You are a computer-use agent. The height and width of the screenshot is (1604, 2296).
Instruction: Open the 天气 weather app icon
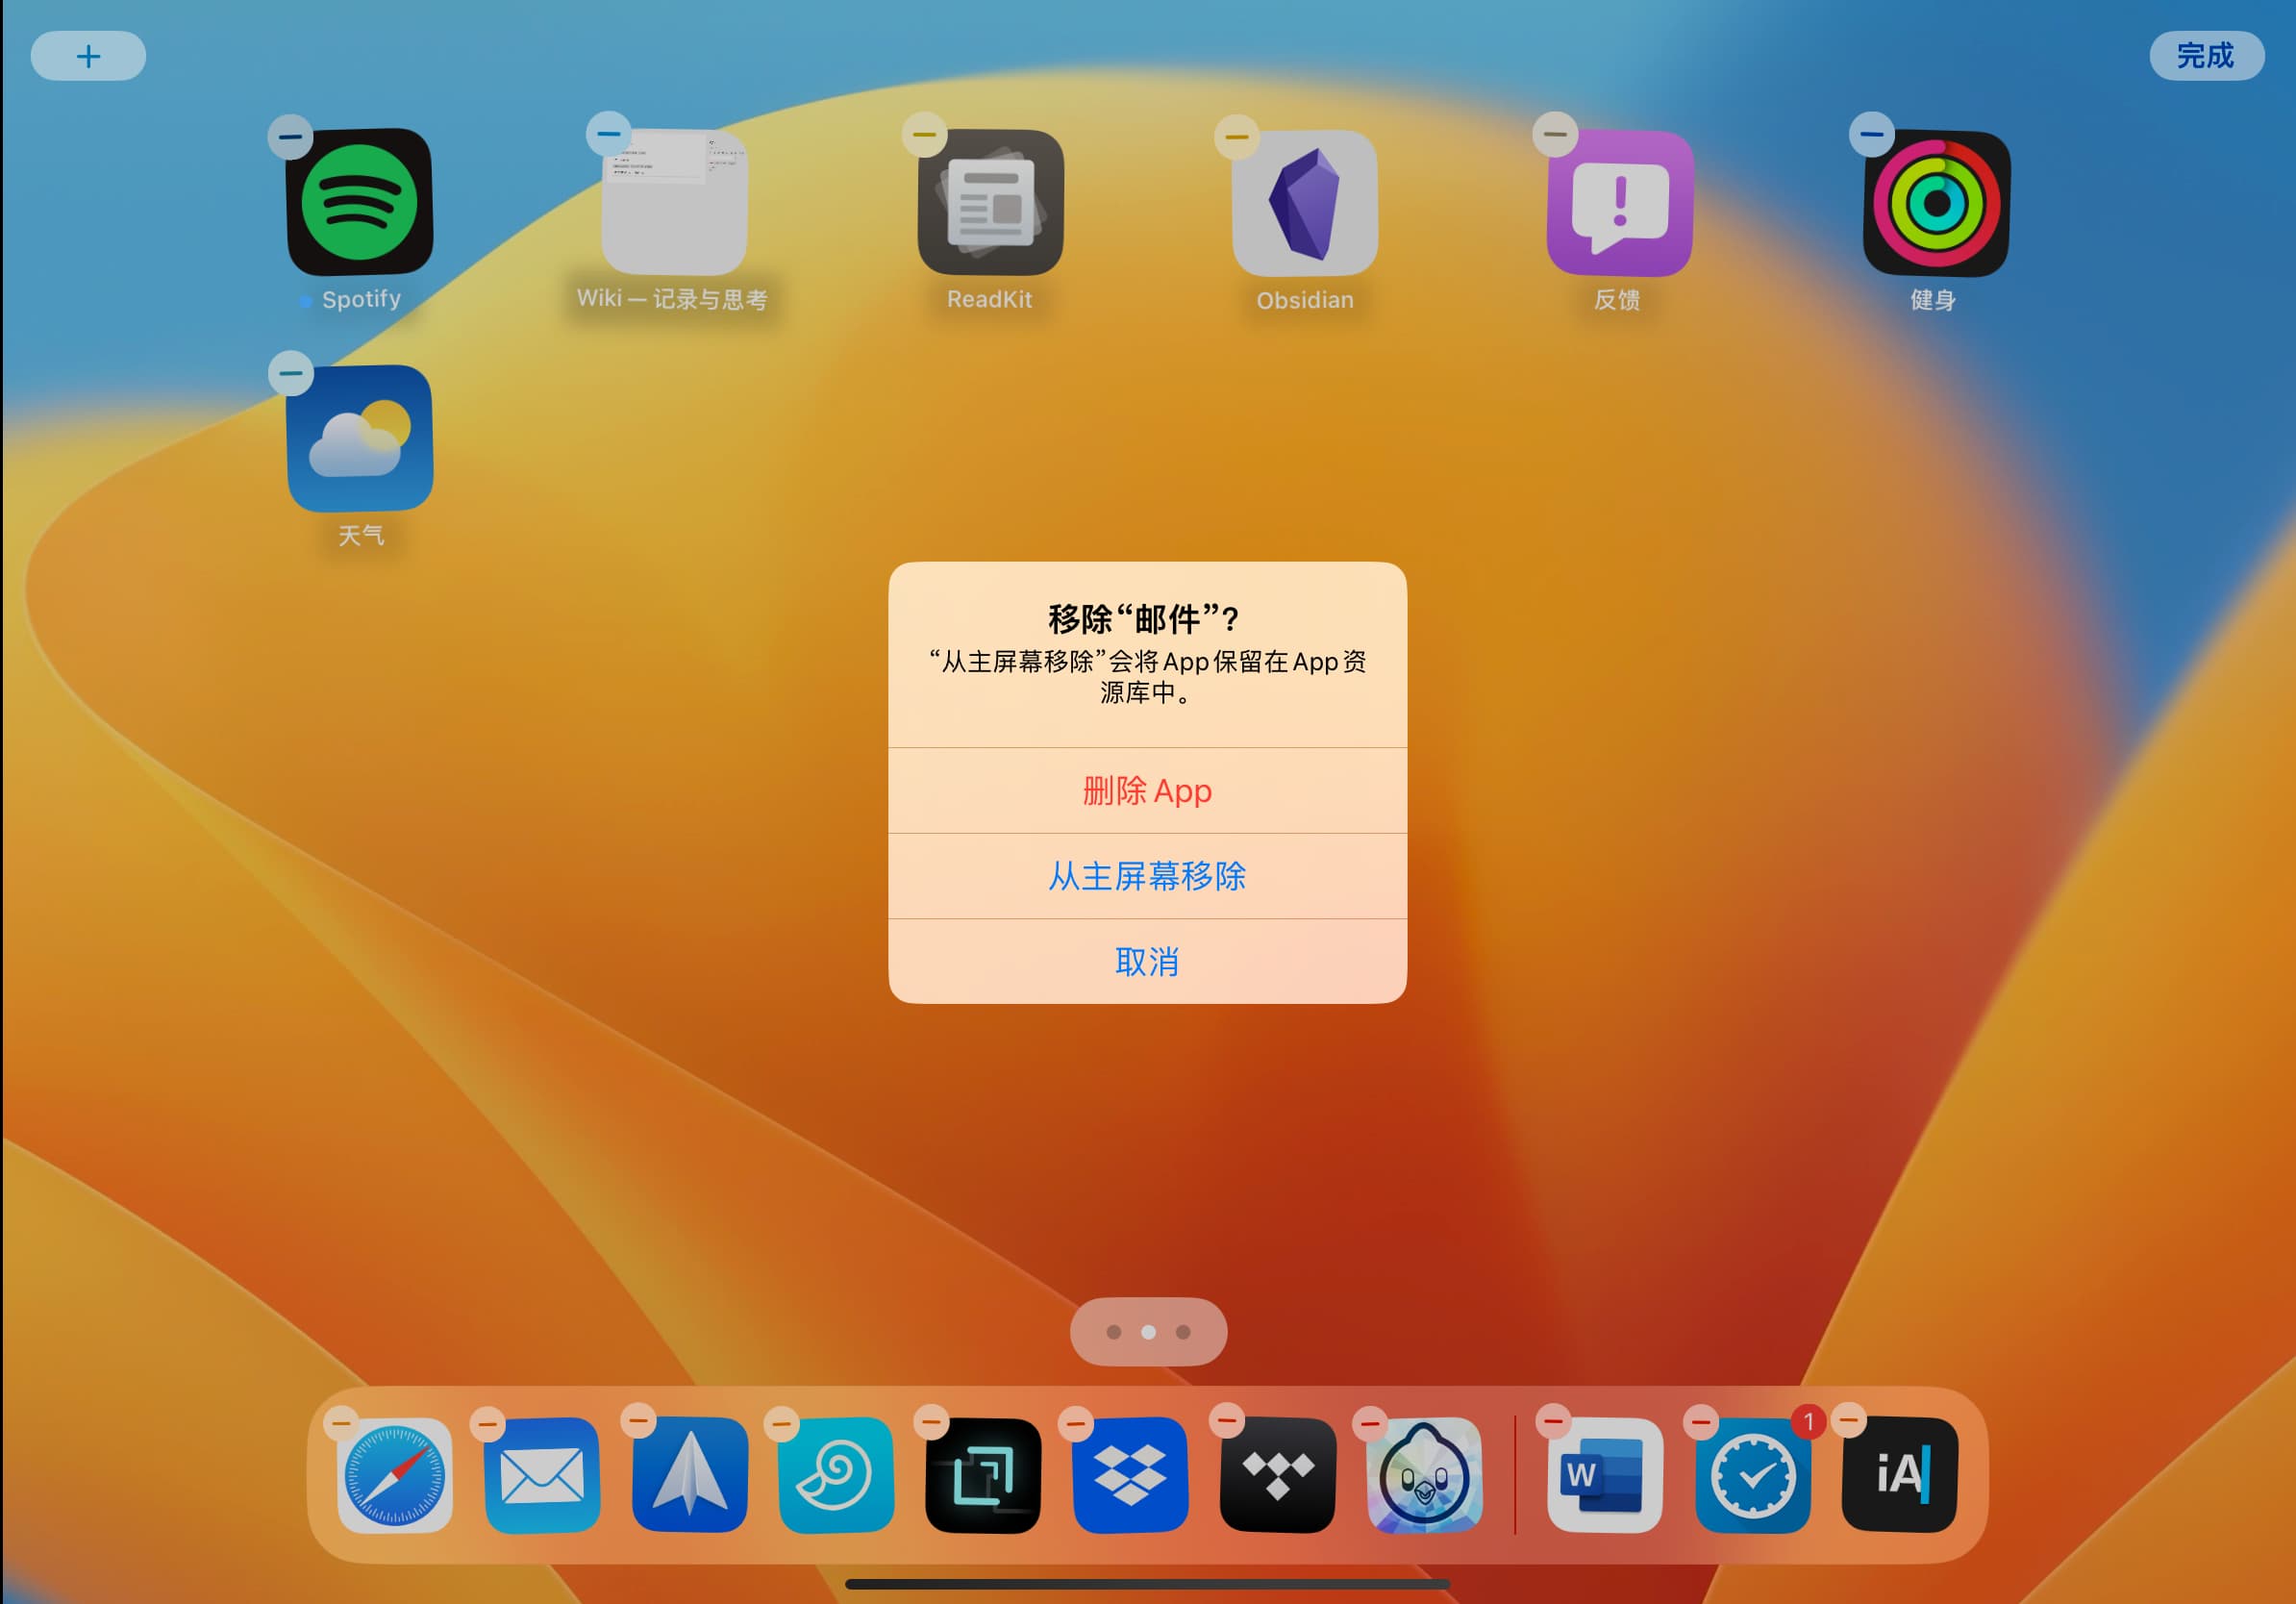[x=360, y=438]
